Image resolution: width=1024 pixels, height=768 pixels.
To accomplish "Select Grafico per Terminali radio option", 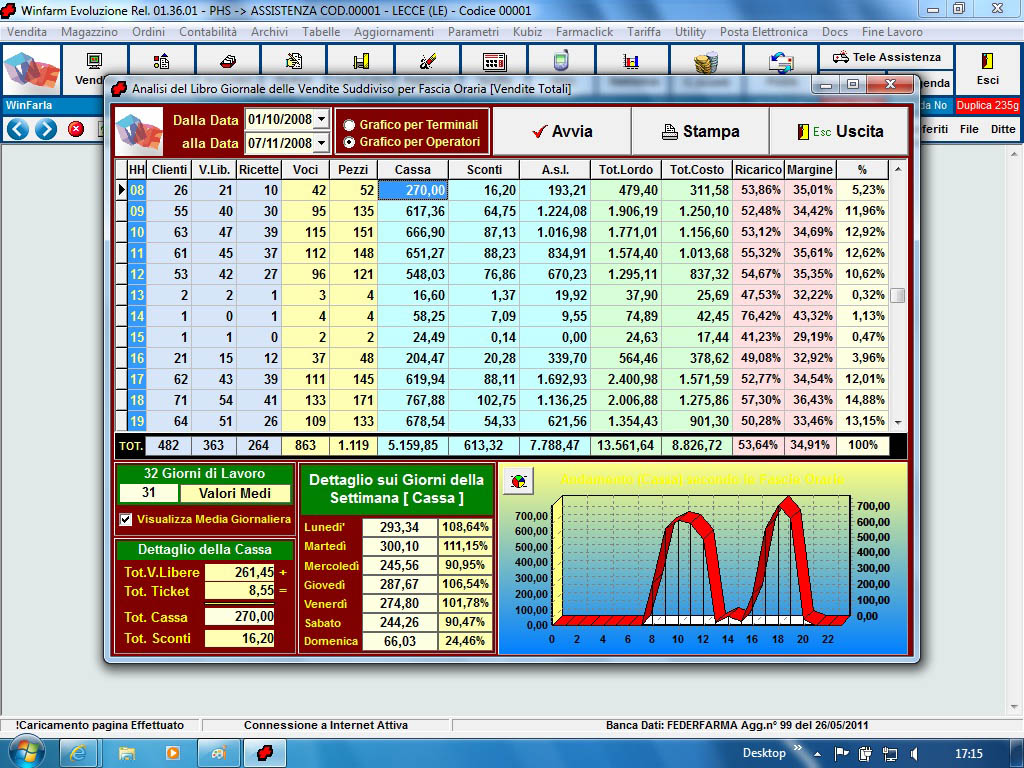I will coord(349,125).
